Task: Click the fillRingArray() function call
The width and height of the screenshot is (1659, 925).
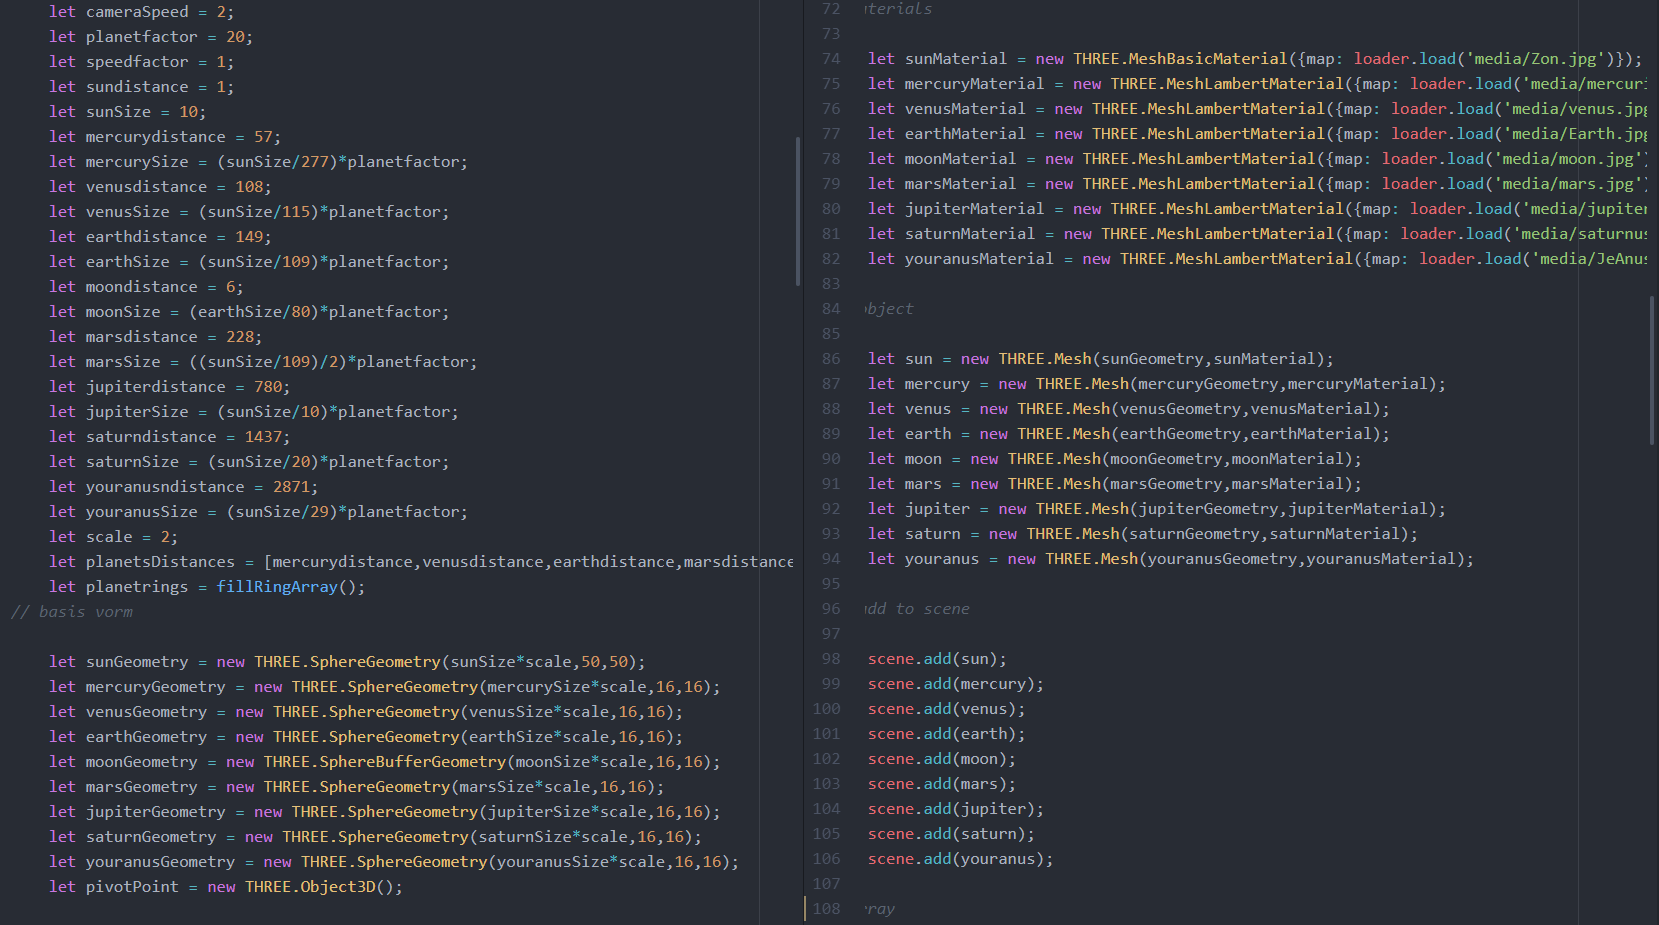Action: (x=291, y=587)
